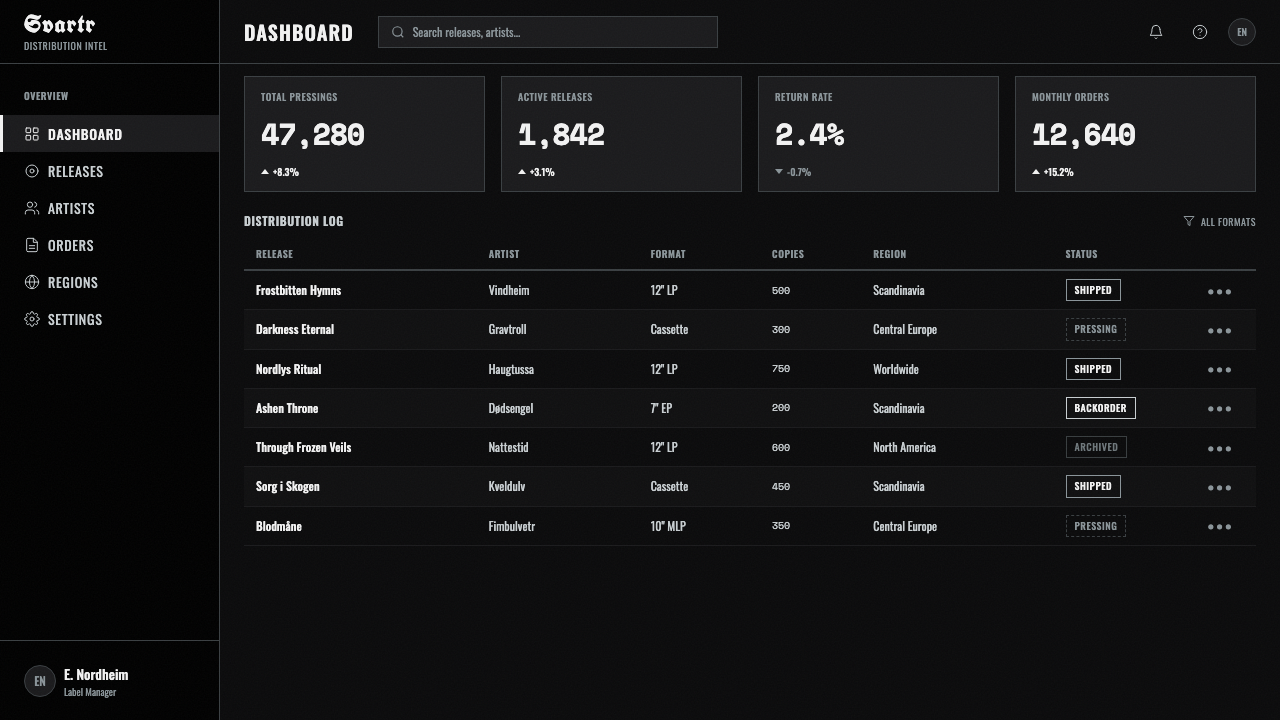Select the Blodmåne release name

(x=279, y=526)
